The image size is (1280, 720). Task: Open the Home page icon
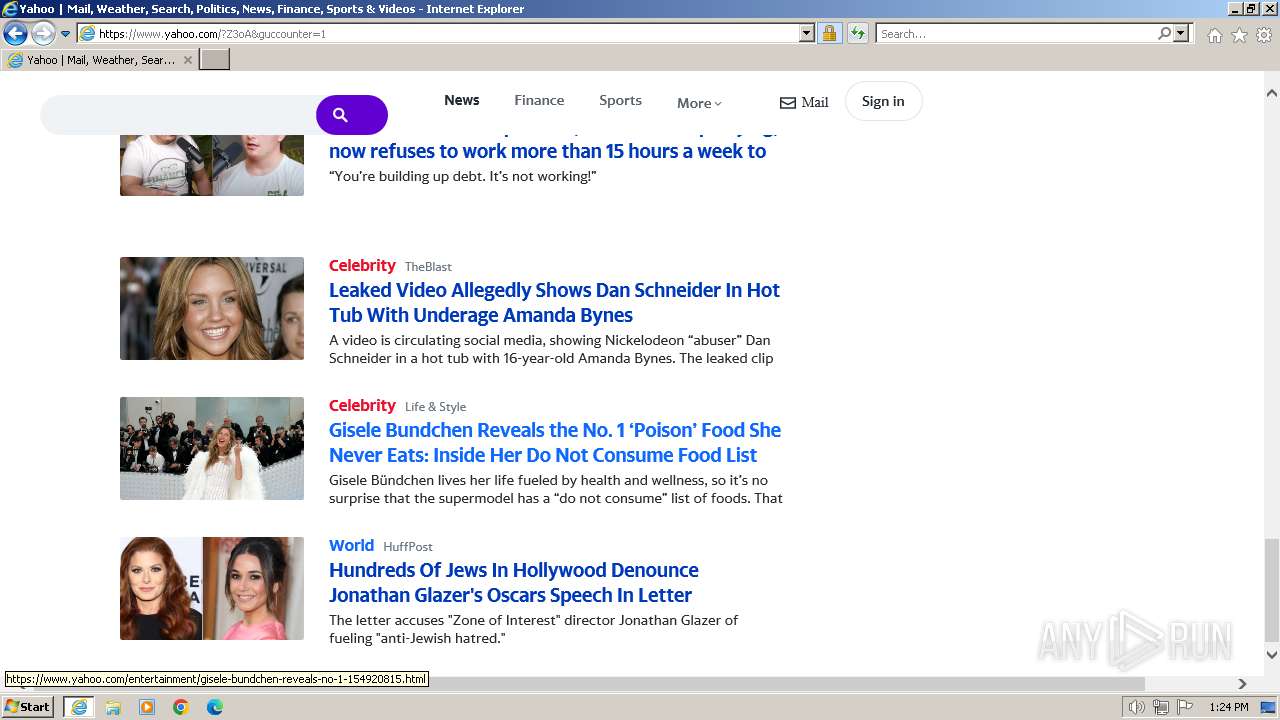coord(1214,35)
